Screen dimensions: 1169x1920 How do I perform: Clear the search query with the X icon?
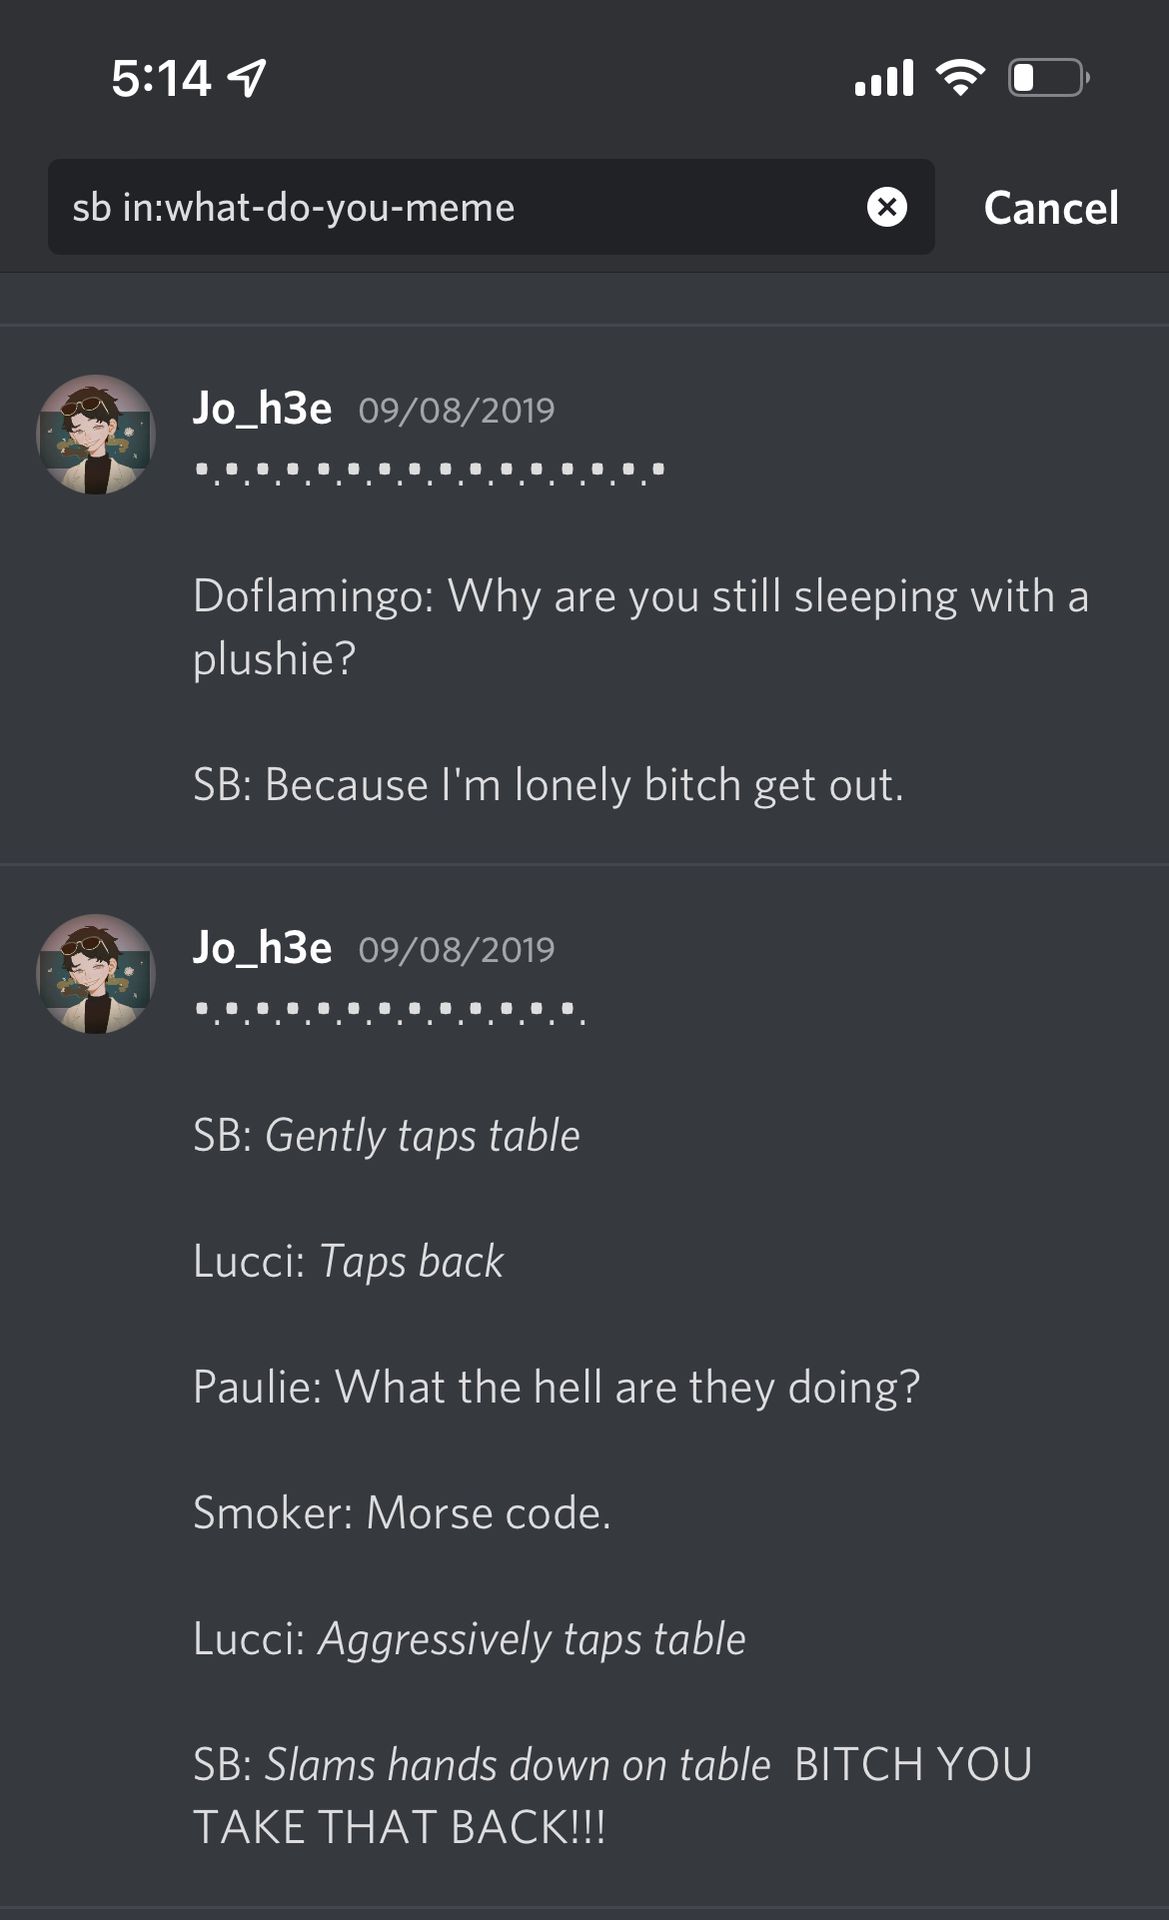coord(886,207)
